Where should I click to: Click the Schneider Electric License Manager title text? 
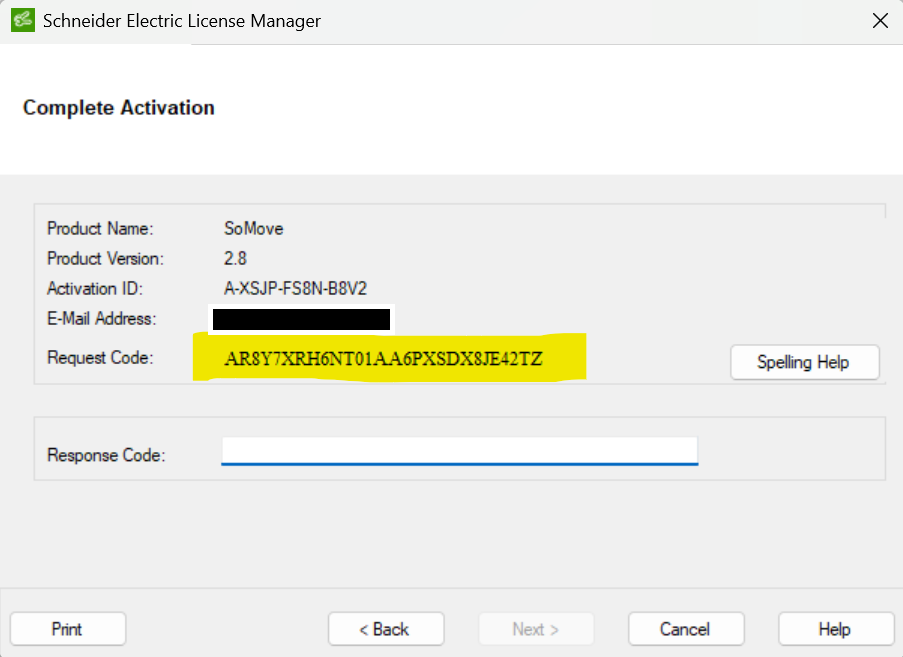click(x=182, y=21)
